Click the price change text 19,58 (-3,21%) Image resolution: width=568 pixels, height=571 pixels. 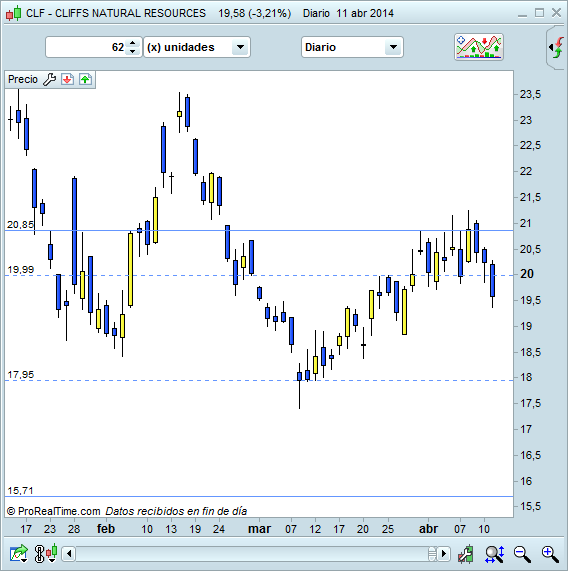(255, 13)
